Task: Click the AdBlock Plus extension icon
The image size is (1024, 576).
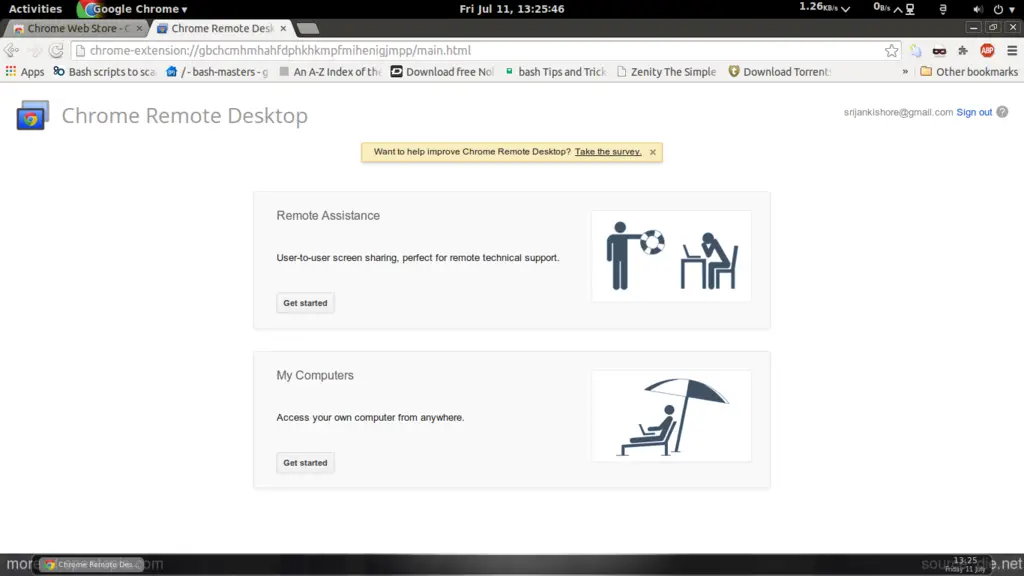Action: [987, 50]
